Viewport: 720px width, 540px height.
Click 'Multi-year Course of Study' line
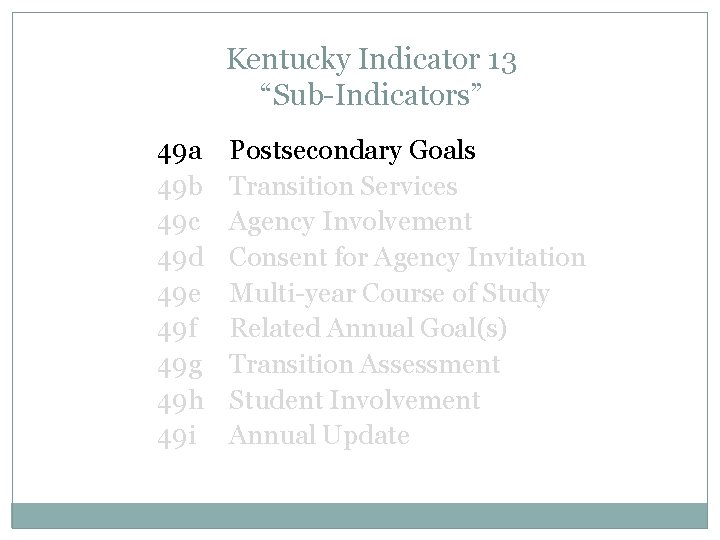click(389, 294)
